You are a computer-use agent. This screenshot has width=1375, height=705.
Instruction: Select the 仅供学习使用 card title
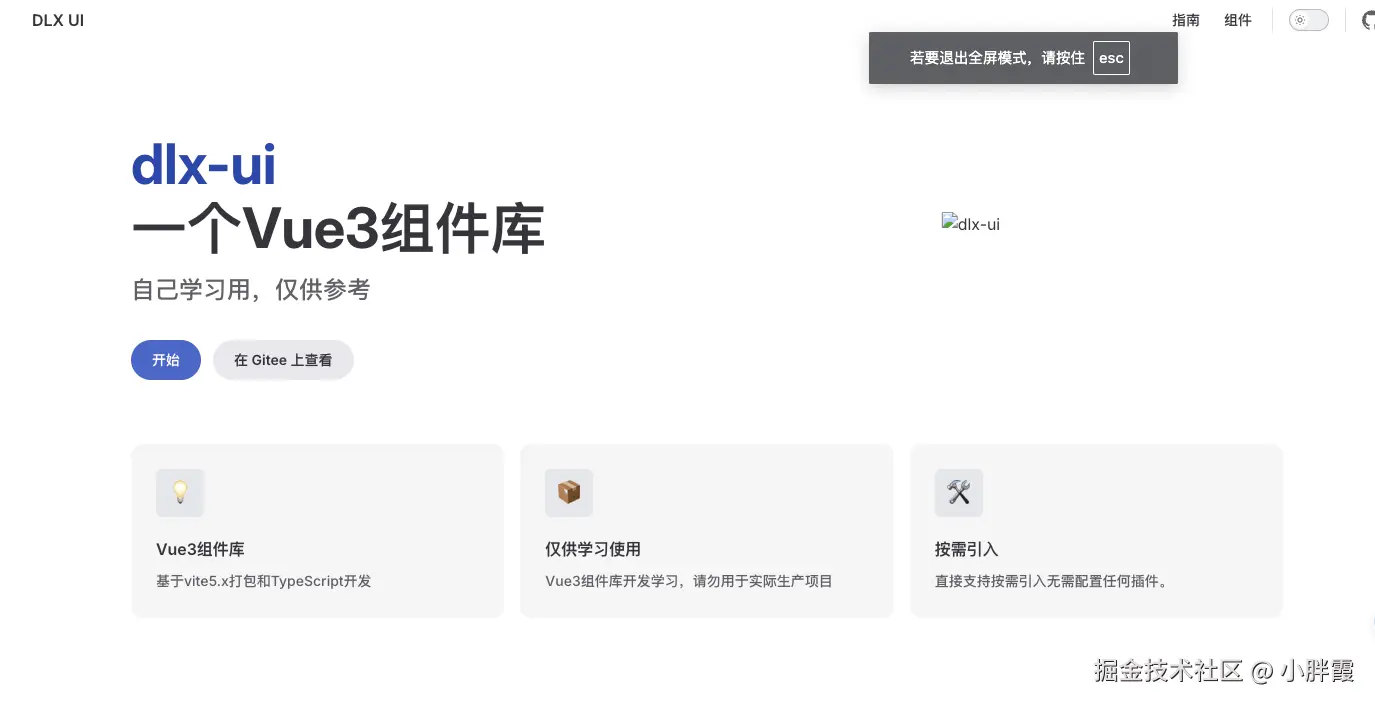[593, 549]
